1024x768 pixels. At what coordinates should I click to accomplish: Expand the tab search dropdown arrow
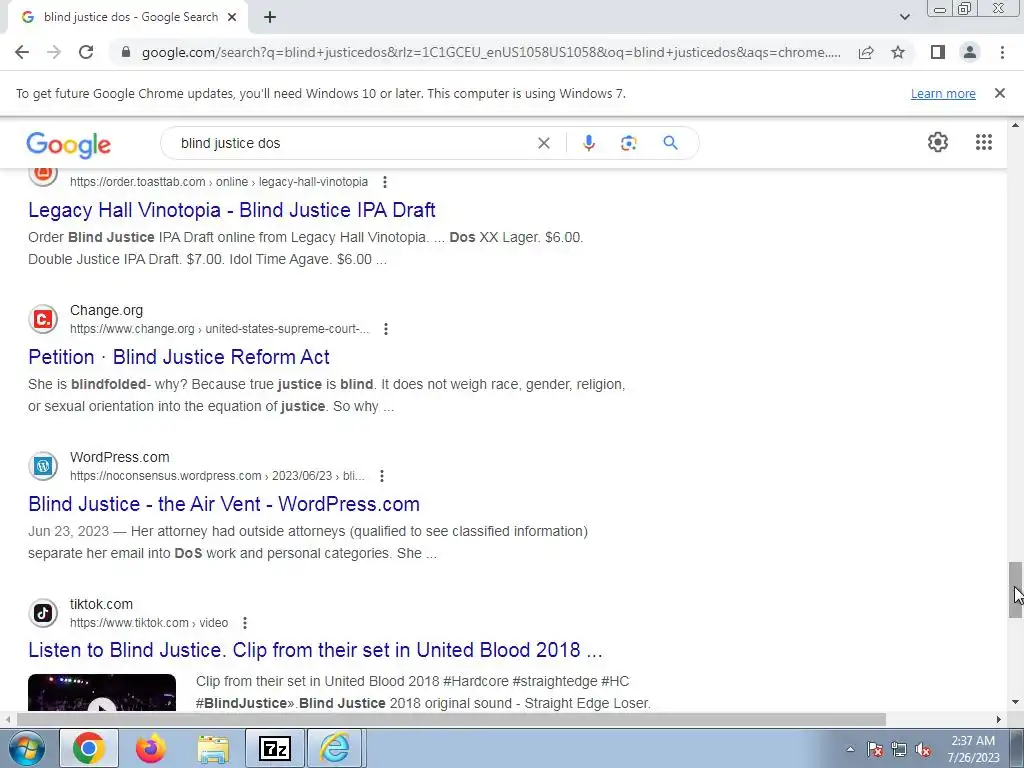click(904, 17)
